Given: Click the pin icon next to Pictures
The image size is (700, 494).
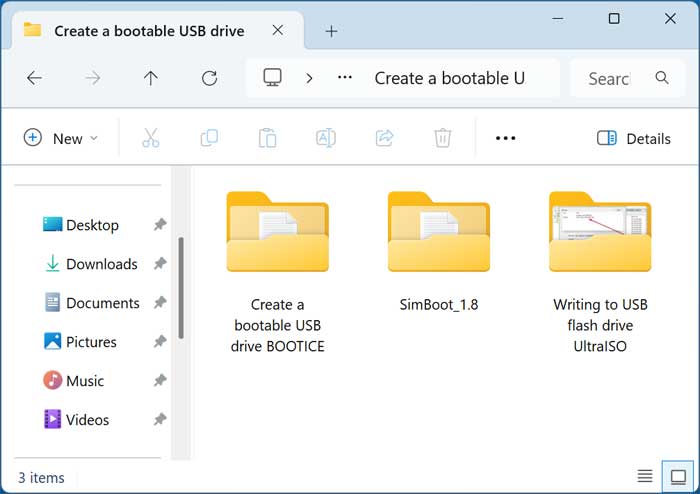Looking at the screenshot, I should click(x=160, y=341).
